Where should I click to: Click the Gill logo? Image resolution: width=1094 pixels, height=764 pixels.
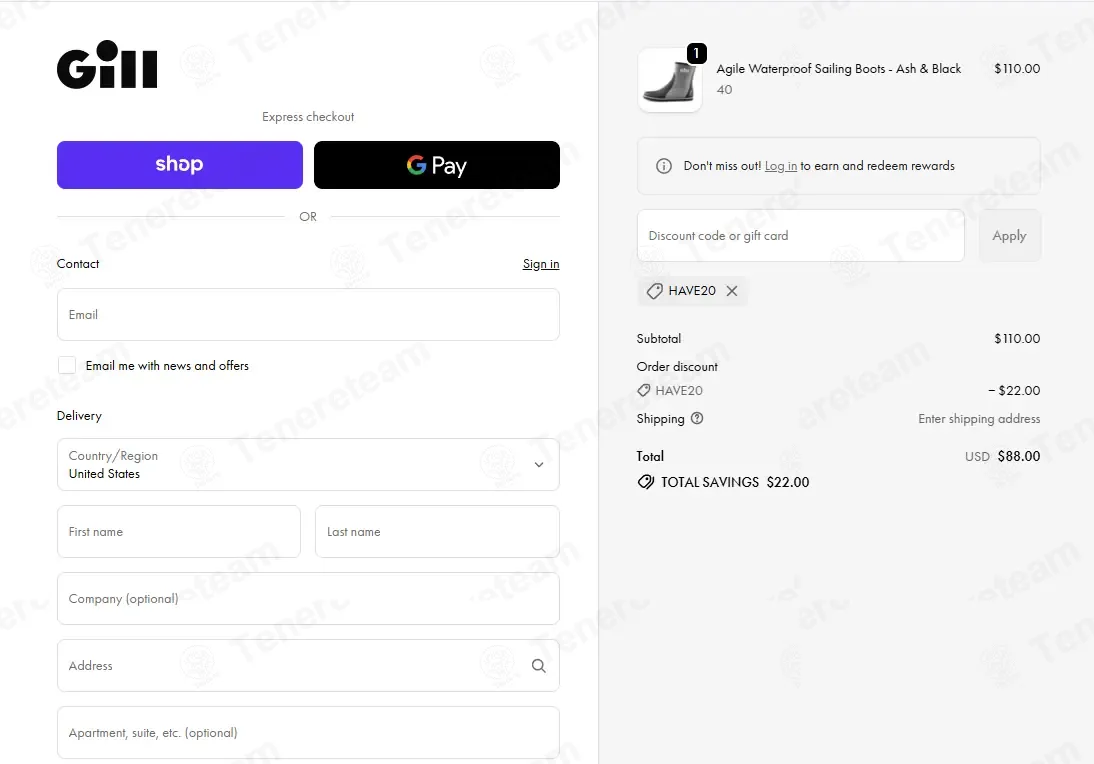(x=107, y=64)
